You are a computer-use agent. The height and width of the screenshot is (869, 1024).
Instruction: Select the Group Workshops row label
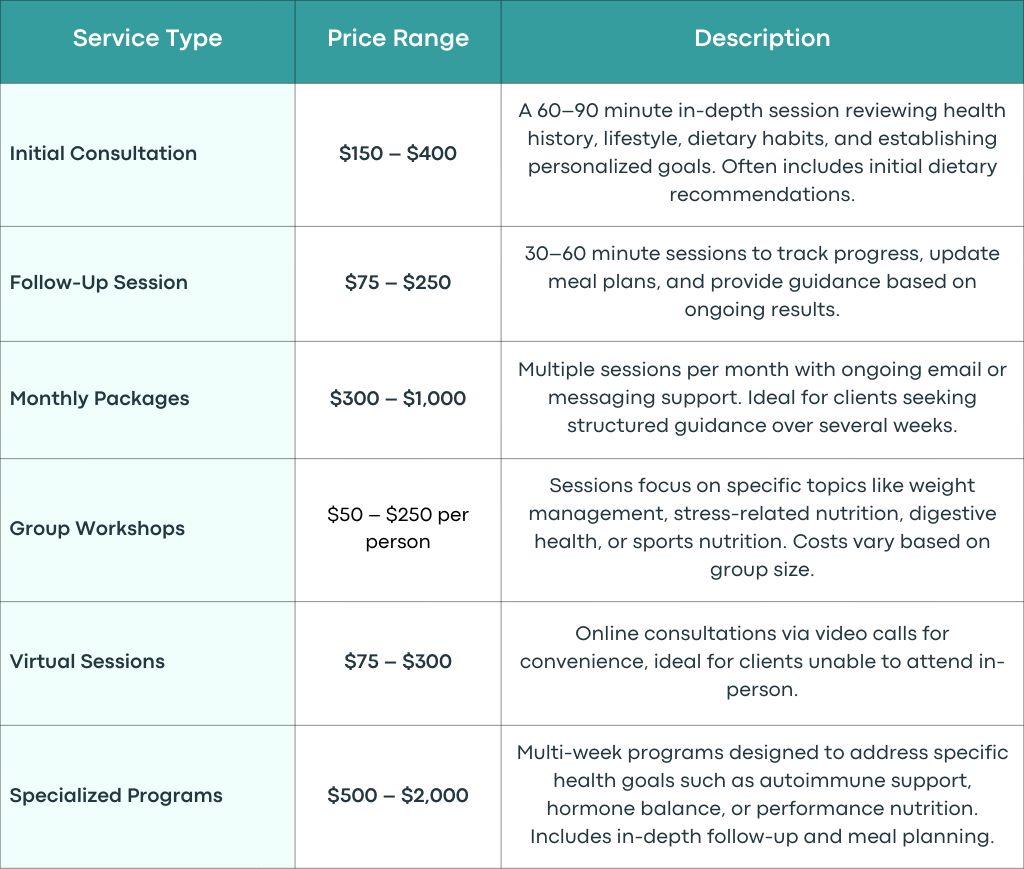tap(97, 528)
